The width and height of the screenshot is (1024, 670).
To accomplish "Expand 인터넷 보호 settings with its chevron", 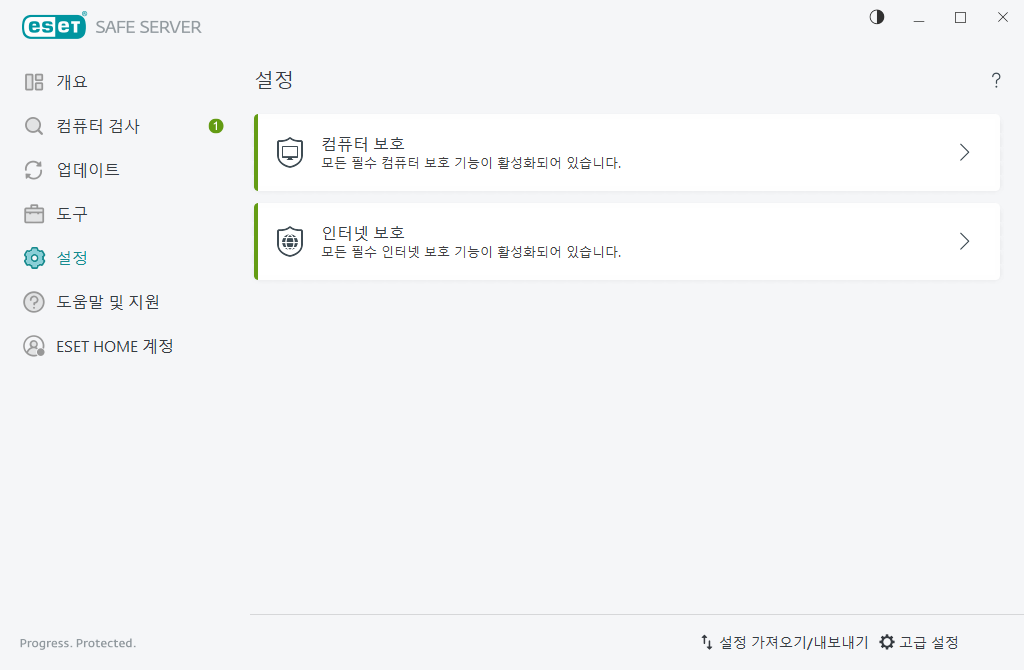I will [963, 240].
